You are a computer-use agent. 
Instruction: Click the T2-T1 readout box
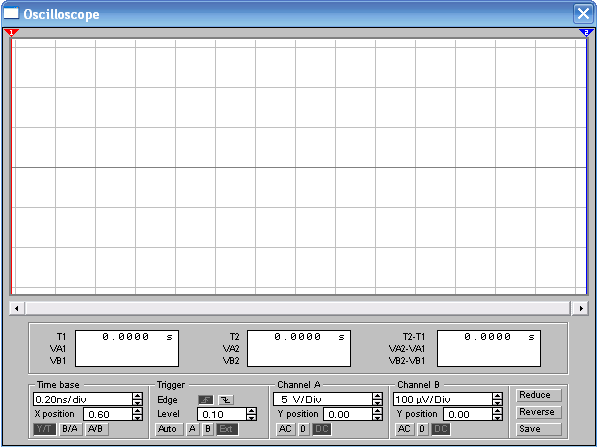pyautogui.click(x=489, y=348)
